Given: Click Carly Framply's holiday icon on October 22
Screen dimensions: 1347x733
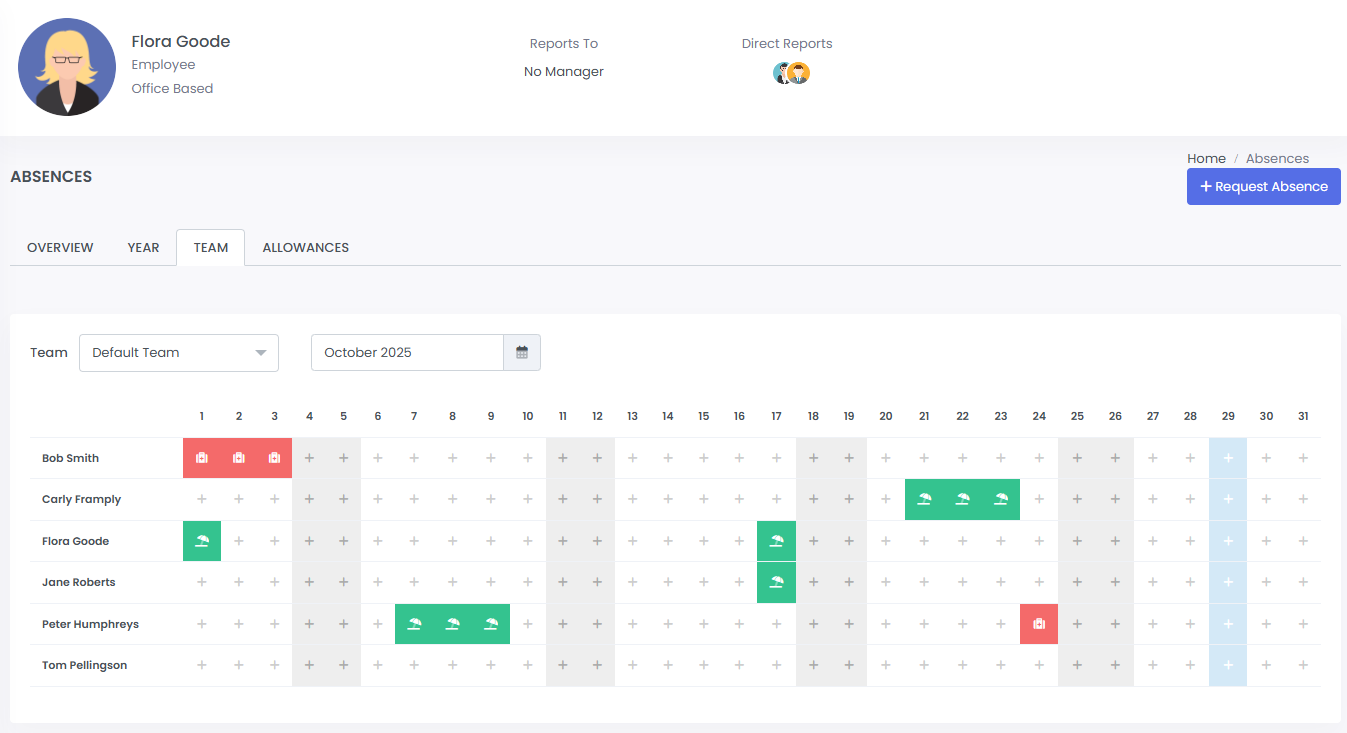Looking at the screenshot, I should [962, 499].
